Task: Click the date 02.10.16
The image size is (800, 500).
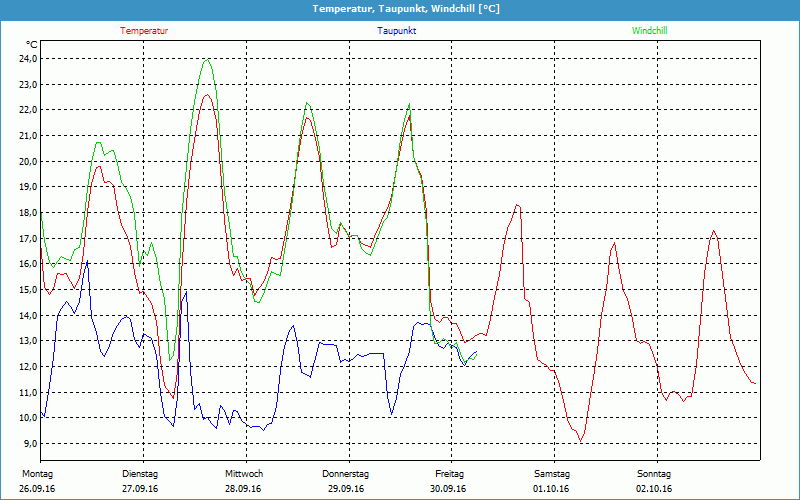Action: tap(654, 489)
